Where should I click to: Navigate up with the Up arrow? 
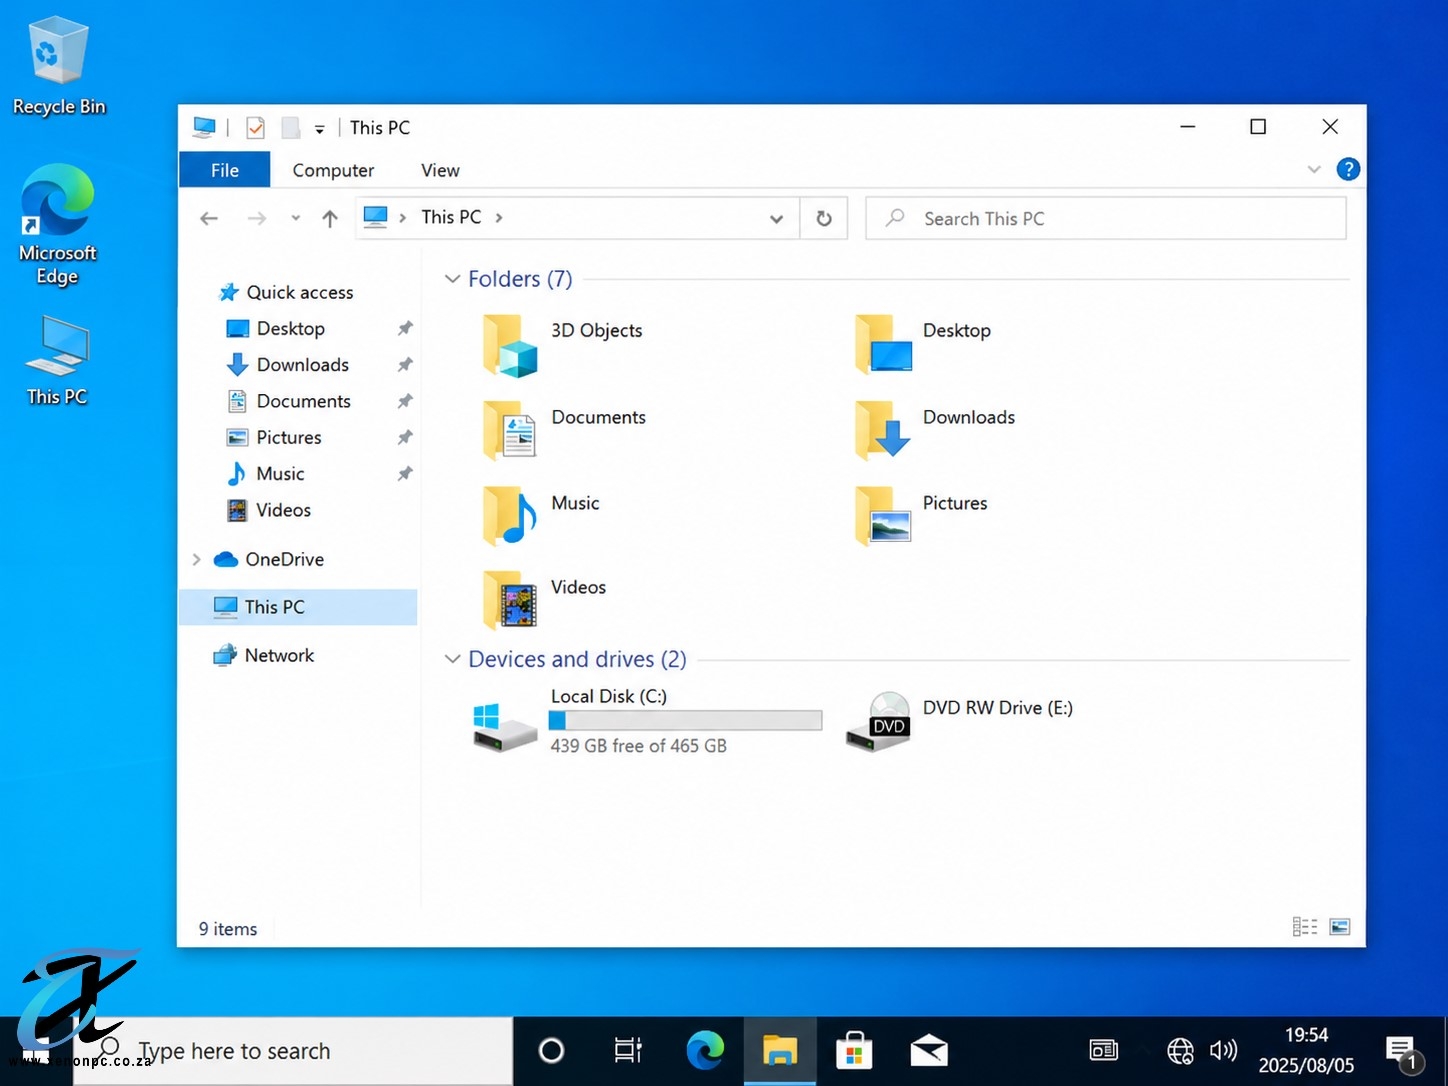pos(330,218)
